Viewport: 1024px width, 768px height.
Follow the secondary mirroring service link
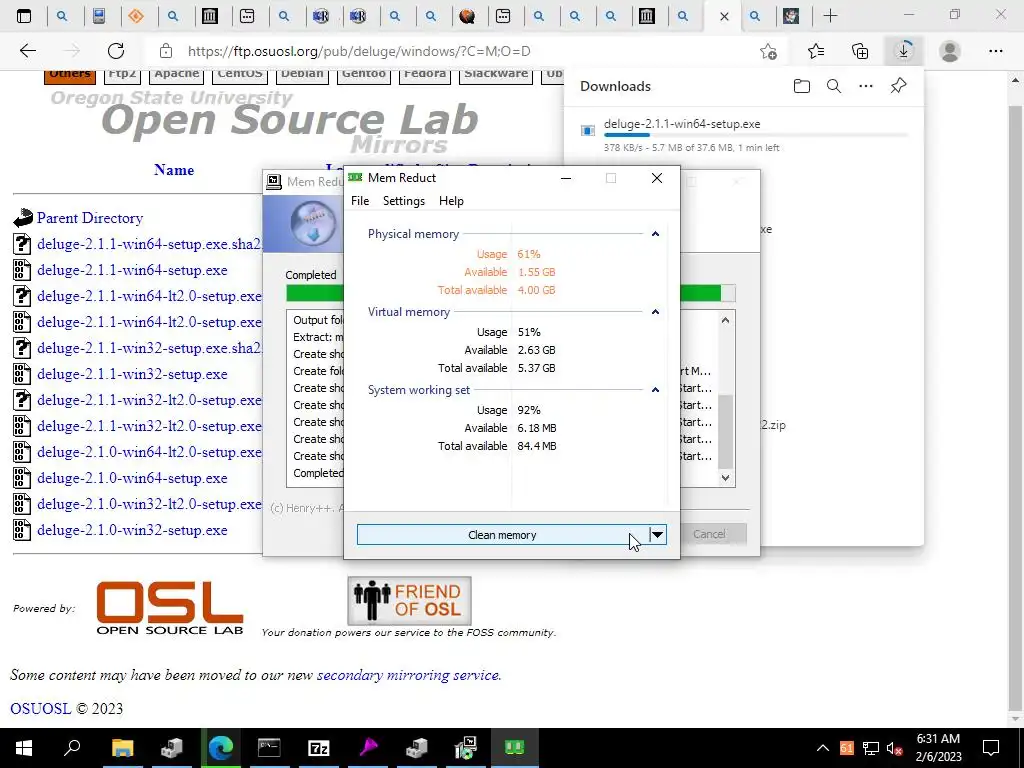point(409,675)
